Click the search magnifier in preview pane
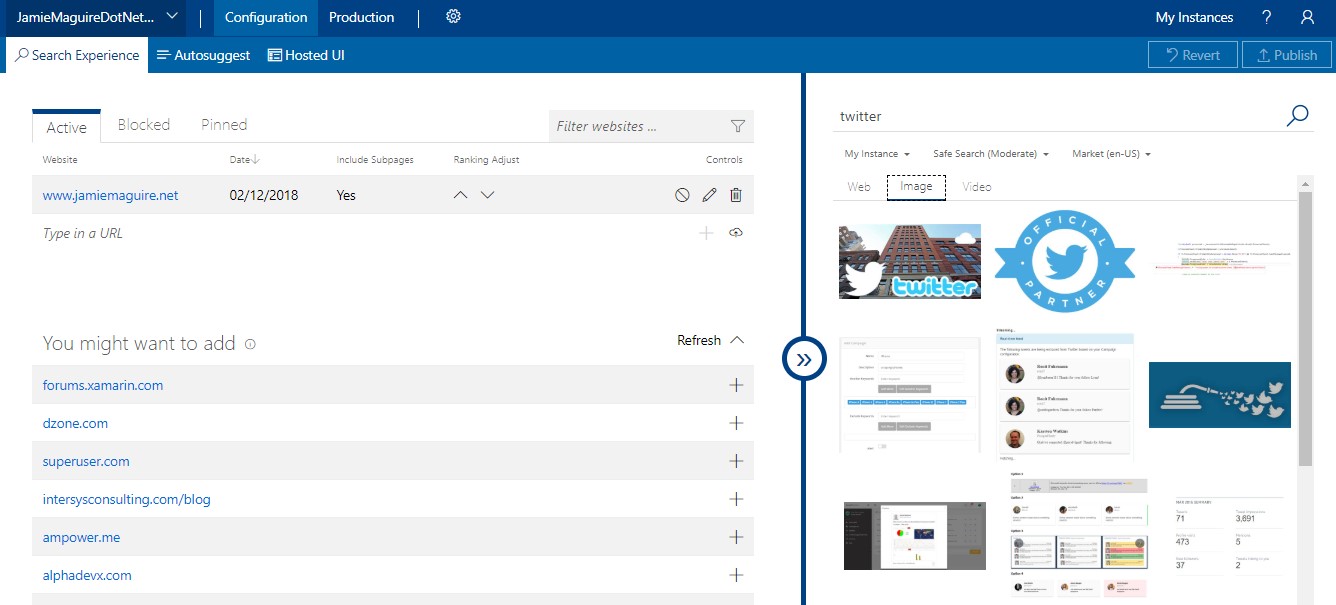This screenshot has height=605, width=1336. pos(1297,116)
